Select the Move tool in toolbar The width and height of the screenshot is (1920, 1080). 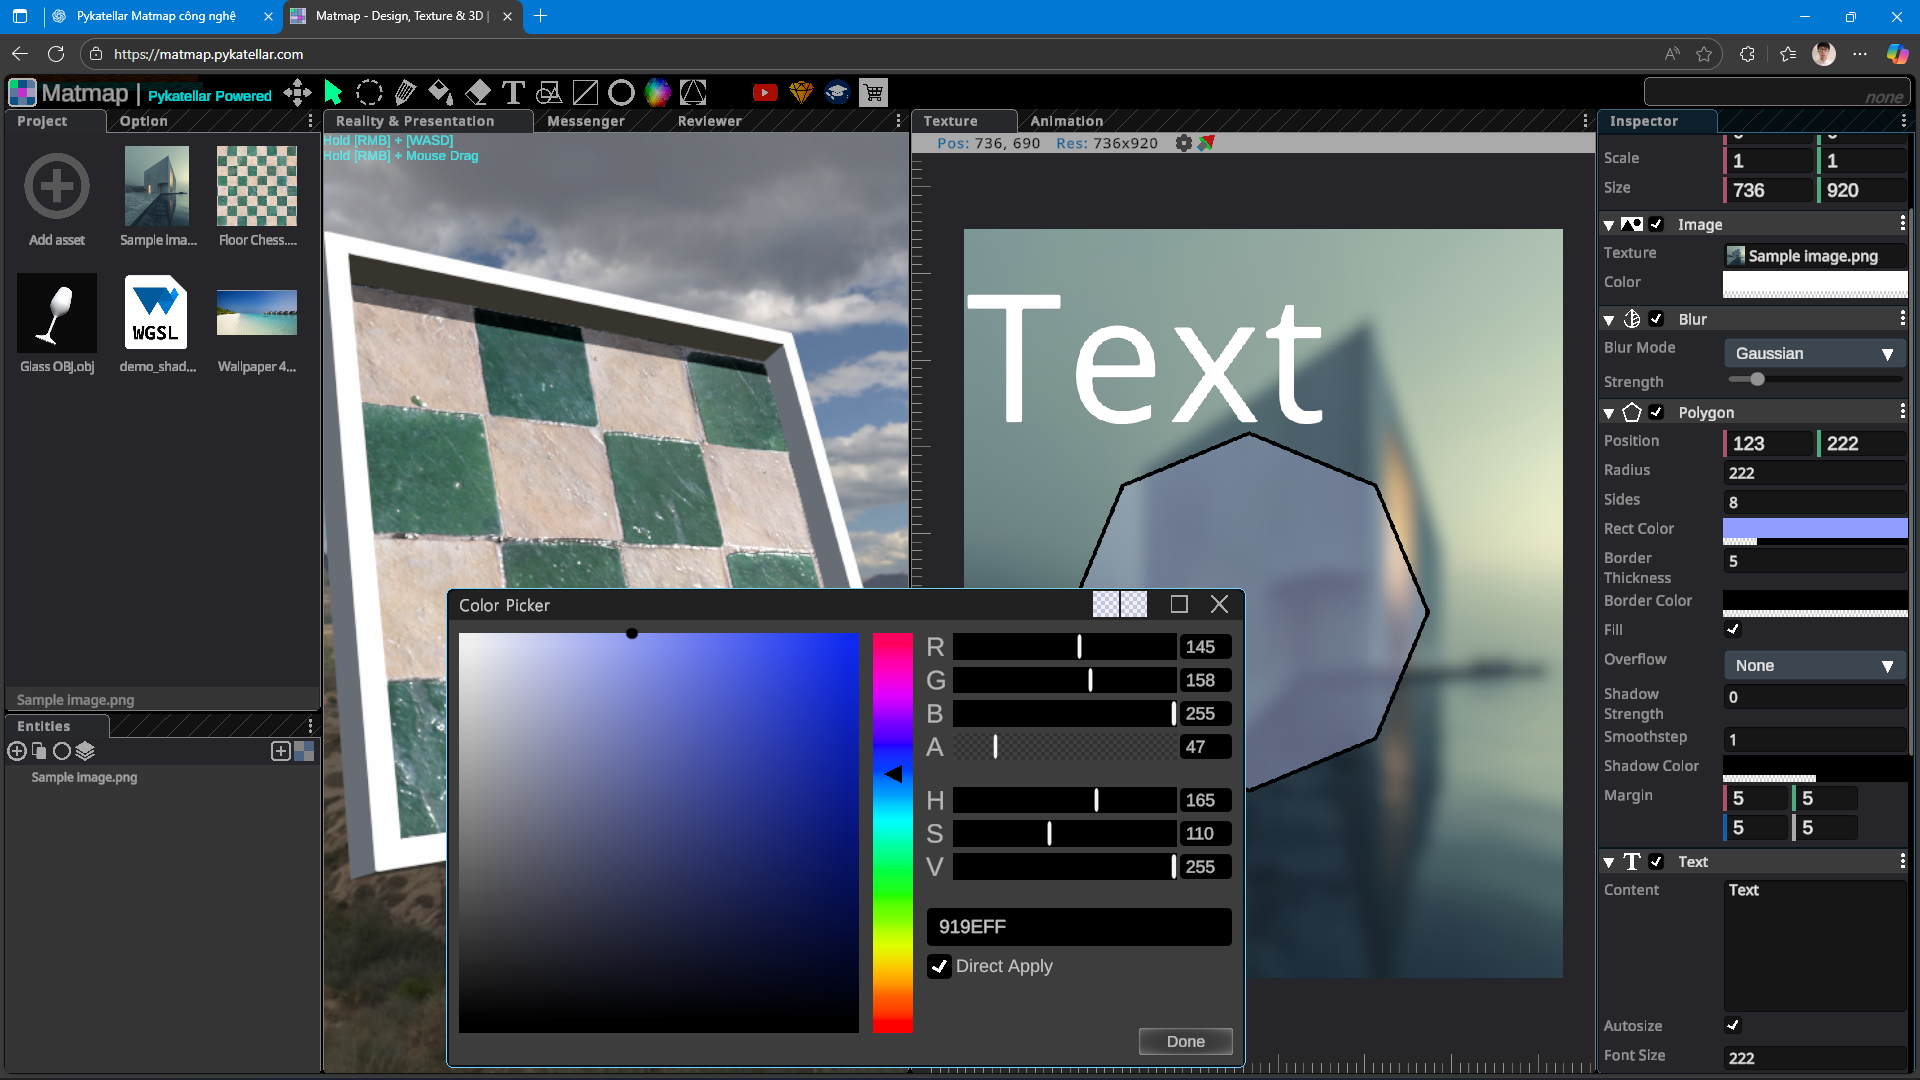click(297, 93)
